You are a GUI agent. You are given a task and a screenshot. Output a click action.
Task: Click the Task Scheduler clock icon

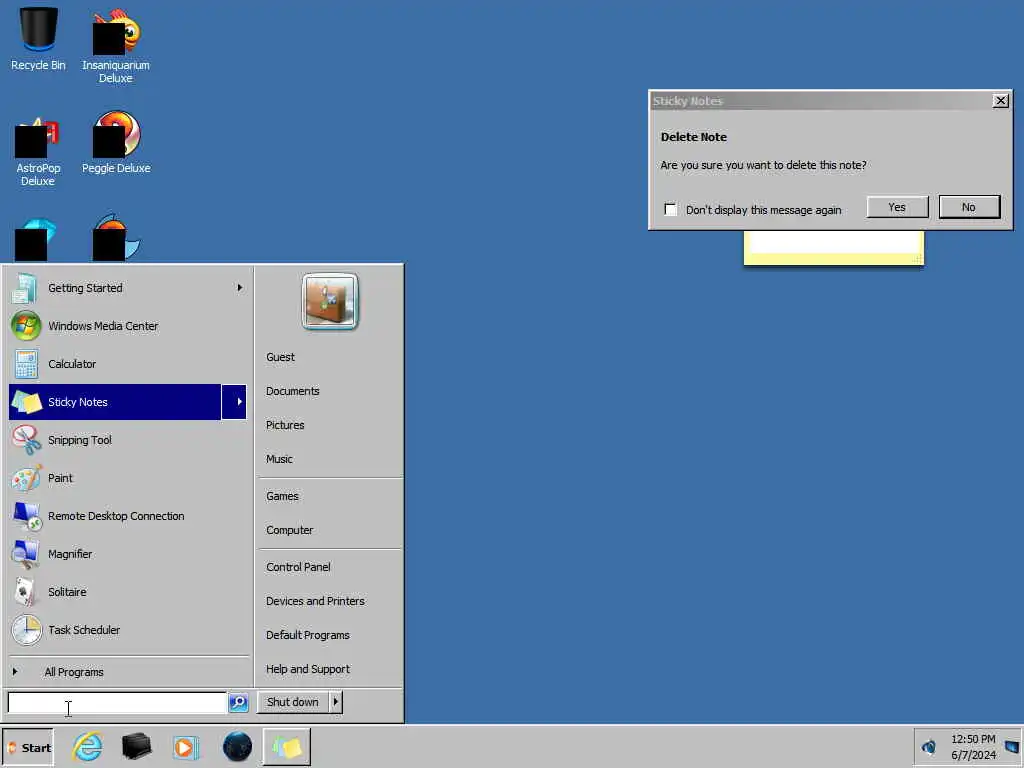(x=26, y=630)
